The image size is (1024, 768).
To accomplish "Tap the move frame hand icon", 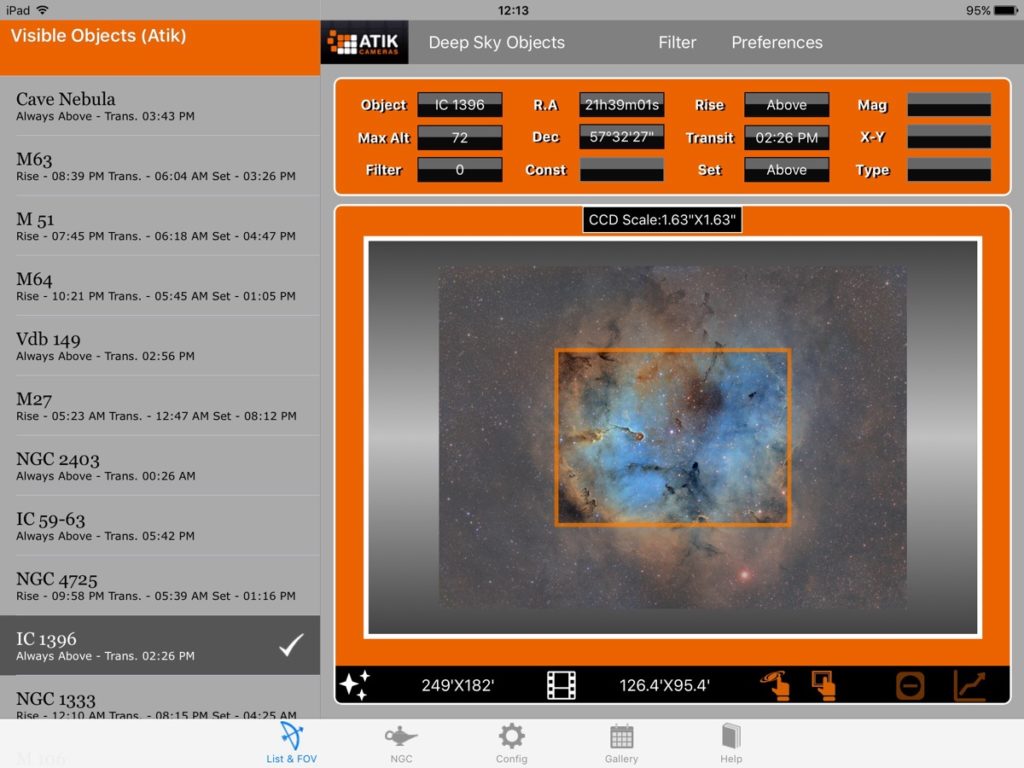I will pyautogui.click(x=824, y=685).
